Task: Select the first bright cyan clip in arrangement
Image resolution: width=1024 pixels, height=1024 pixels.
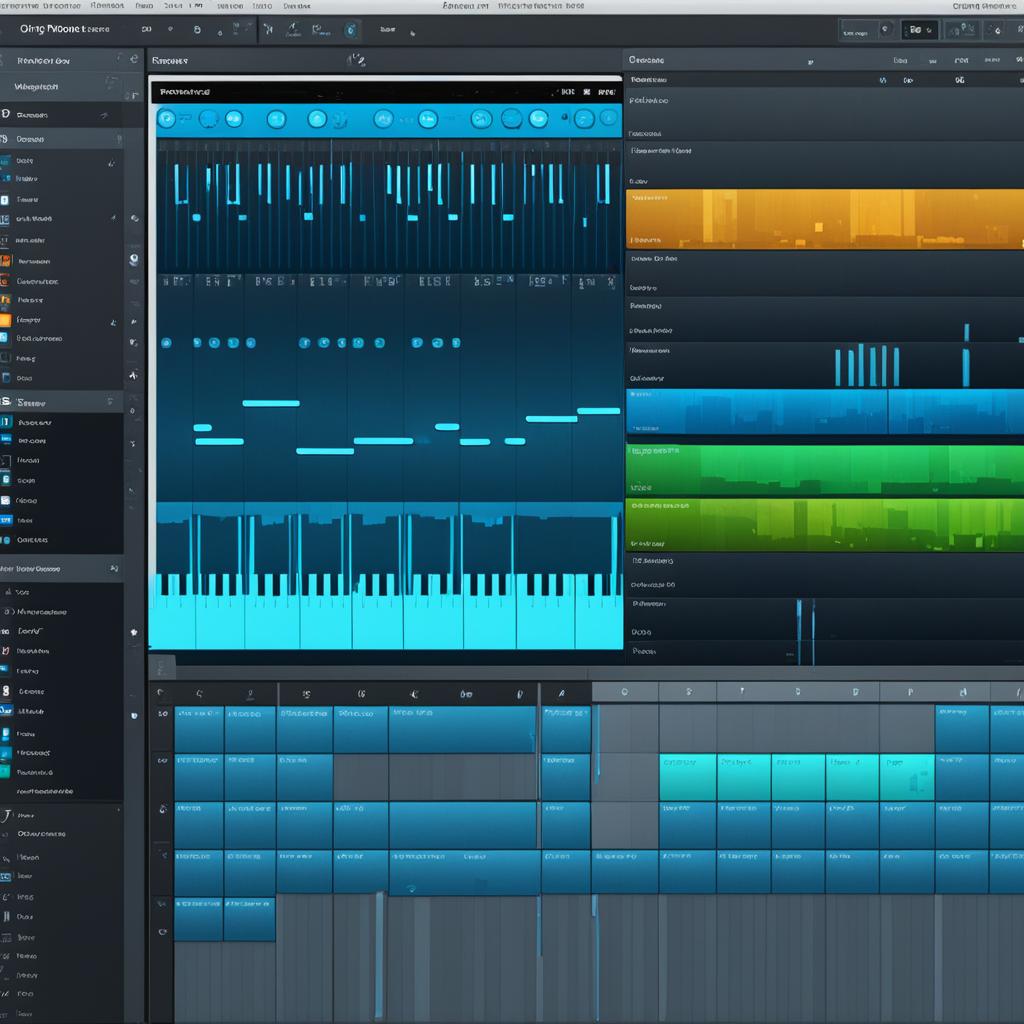Action: (687, 777)
